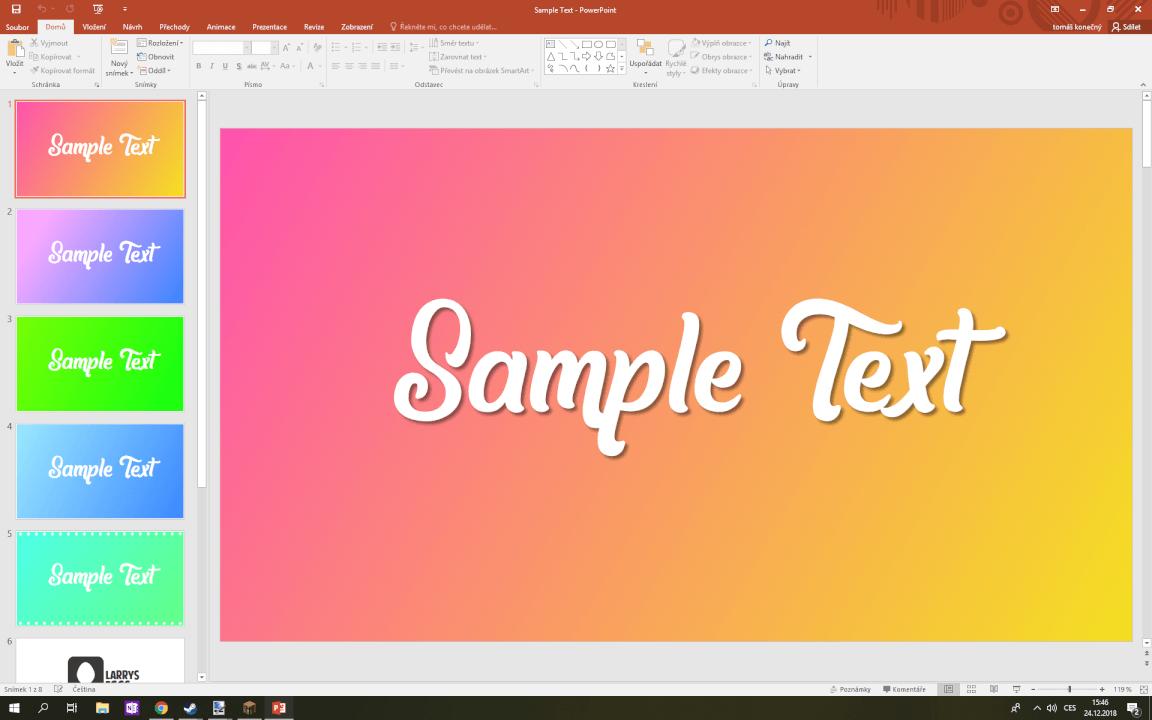Toggle bulleted list formatting
1152x720 pixels.
336,47
